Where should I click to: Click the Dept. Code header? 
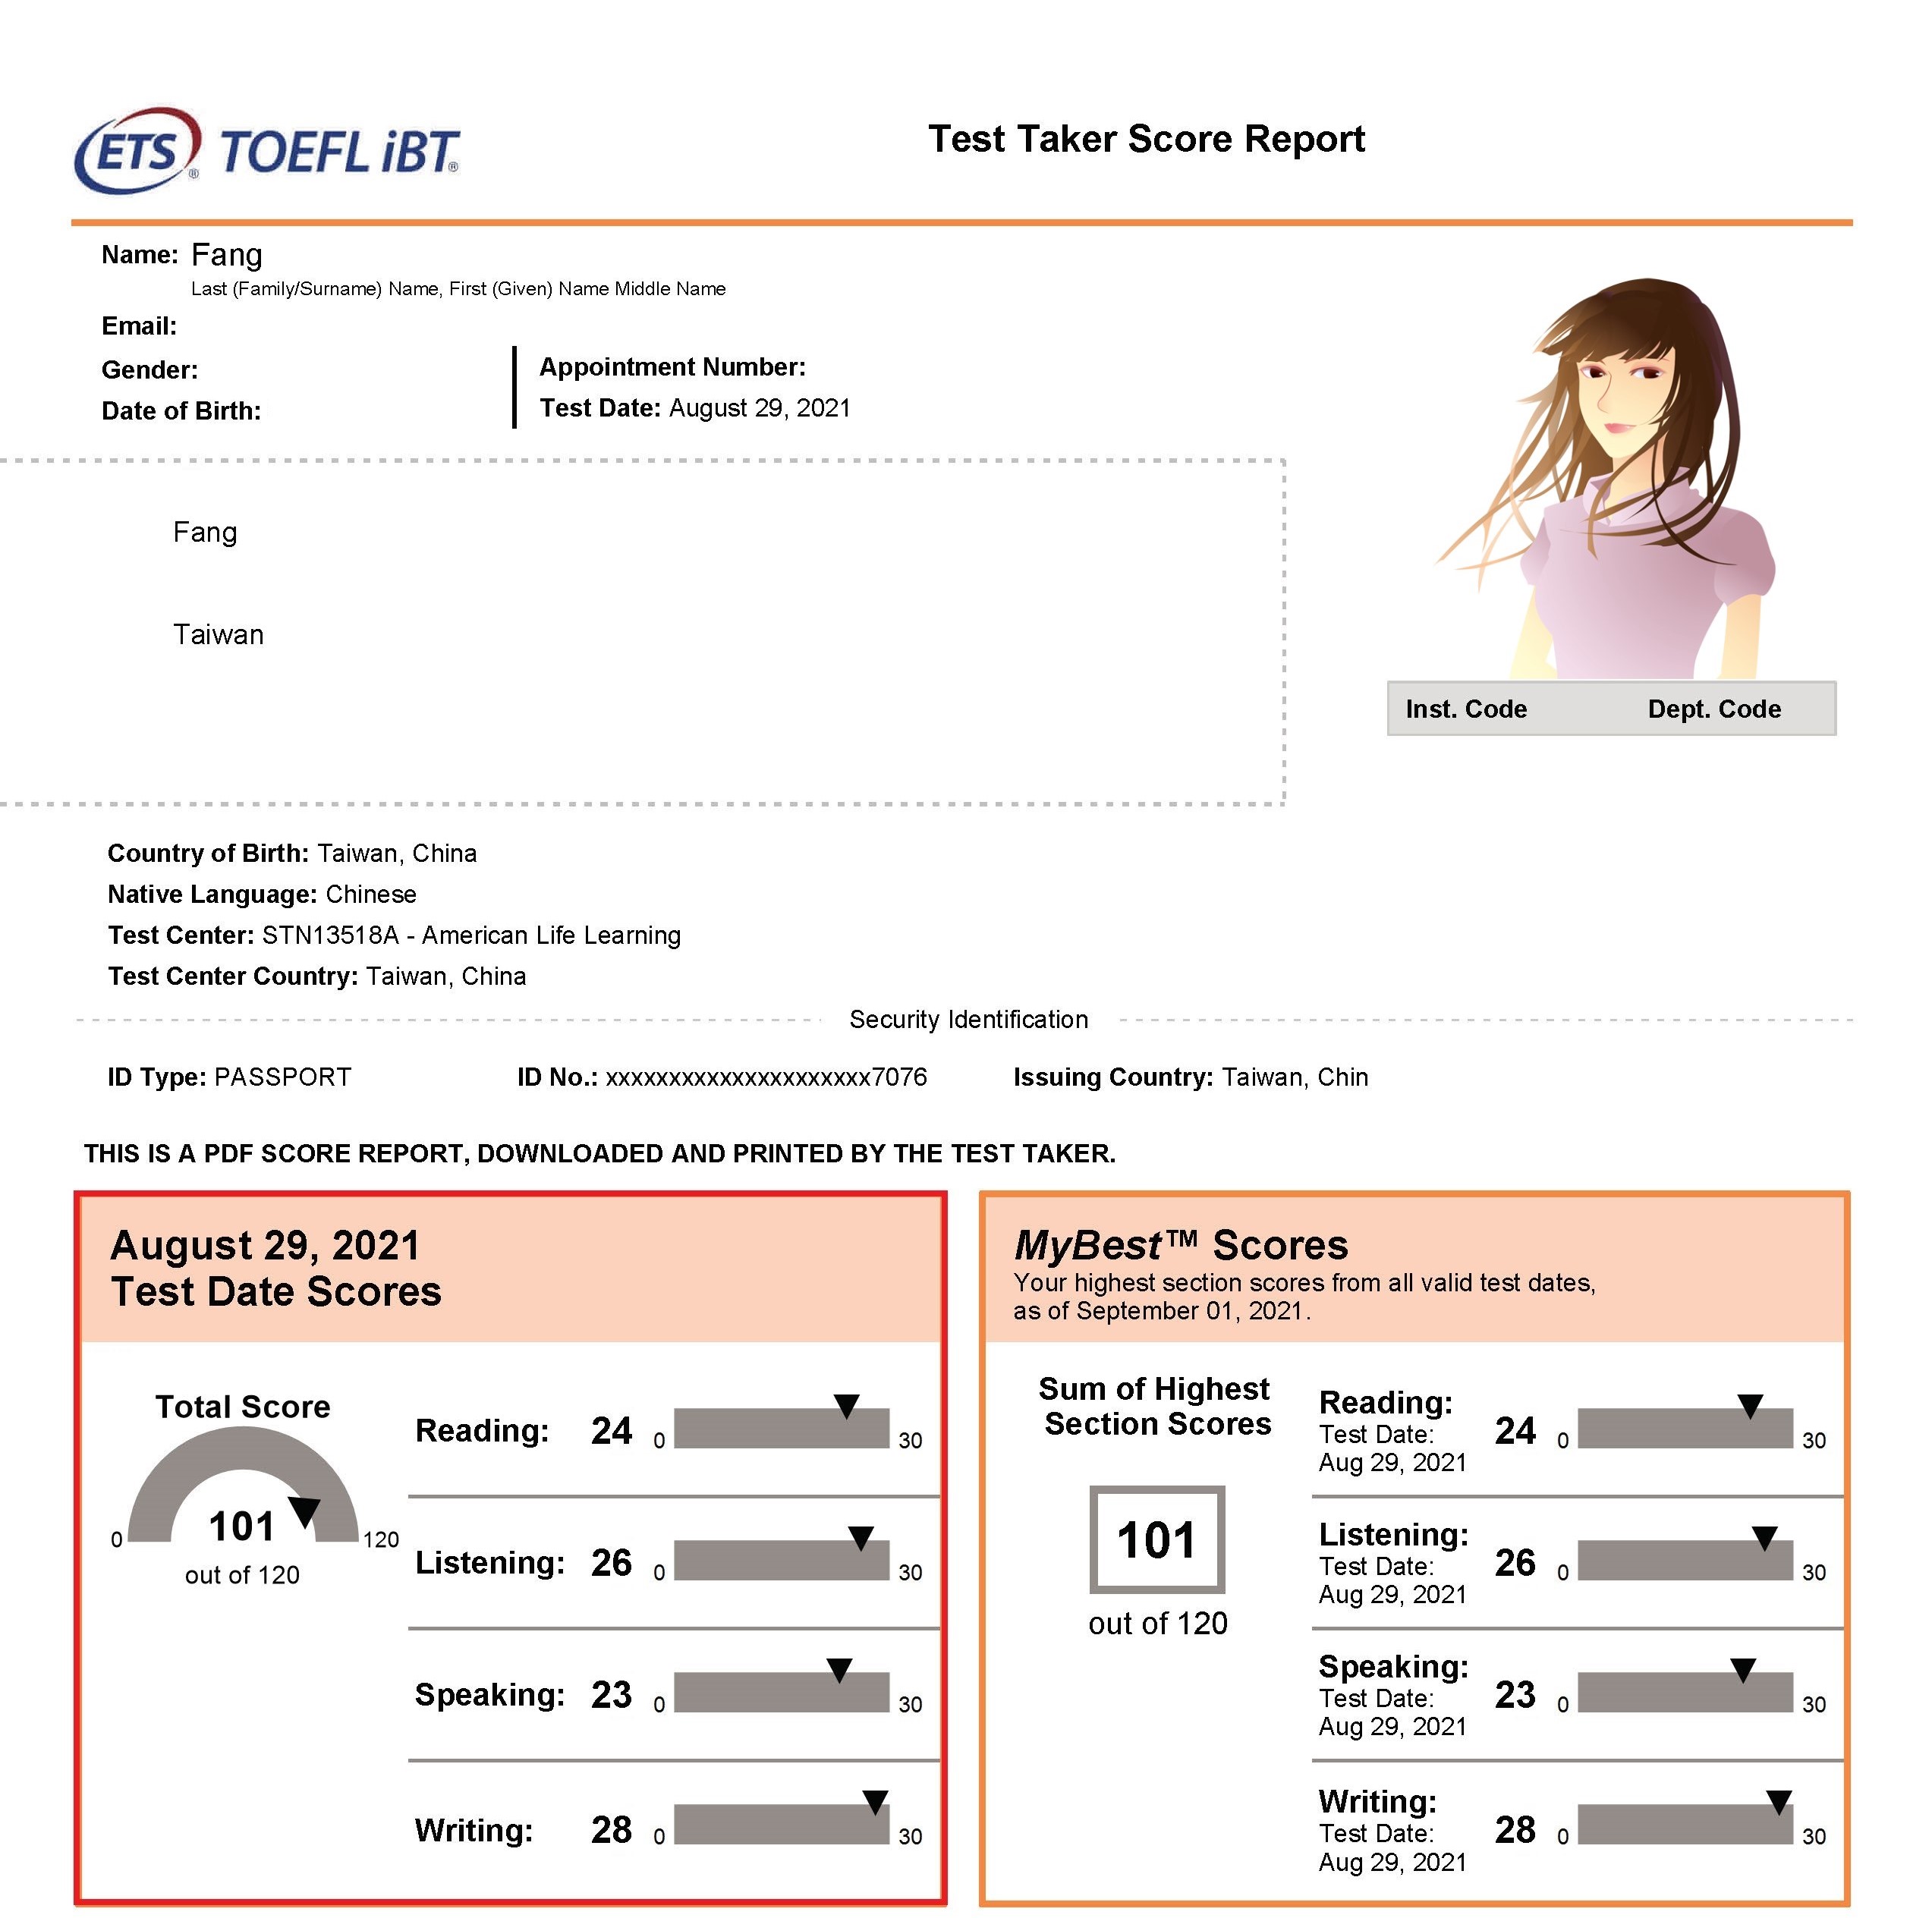click(1714, 709)
